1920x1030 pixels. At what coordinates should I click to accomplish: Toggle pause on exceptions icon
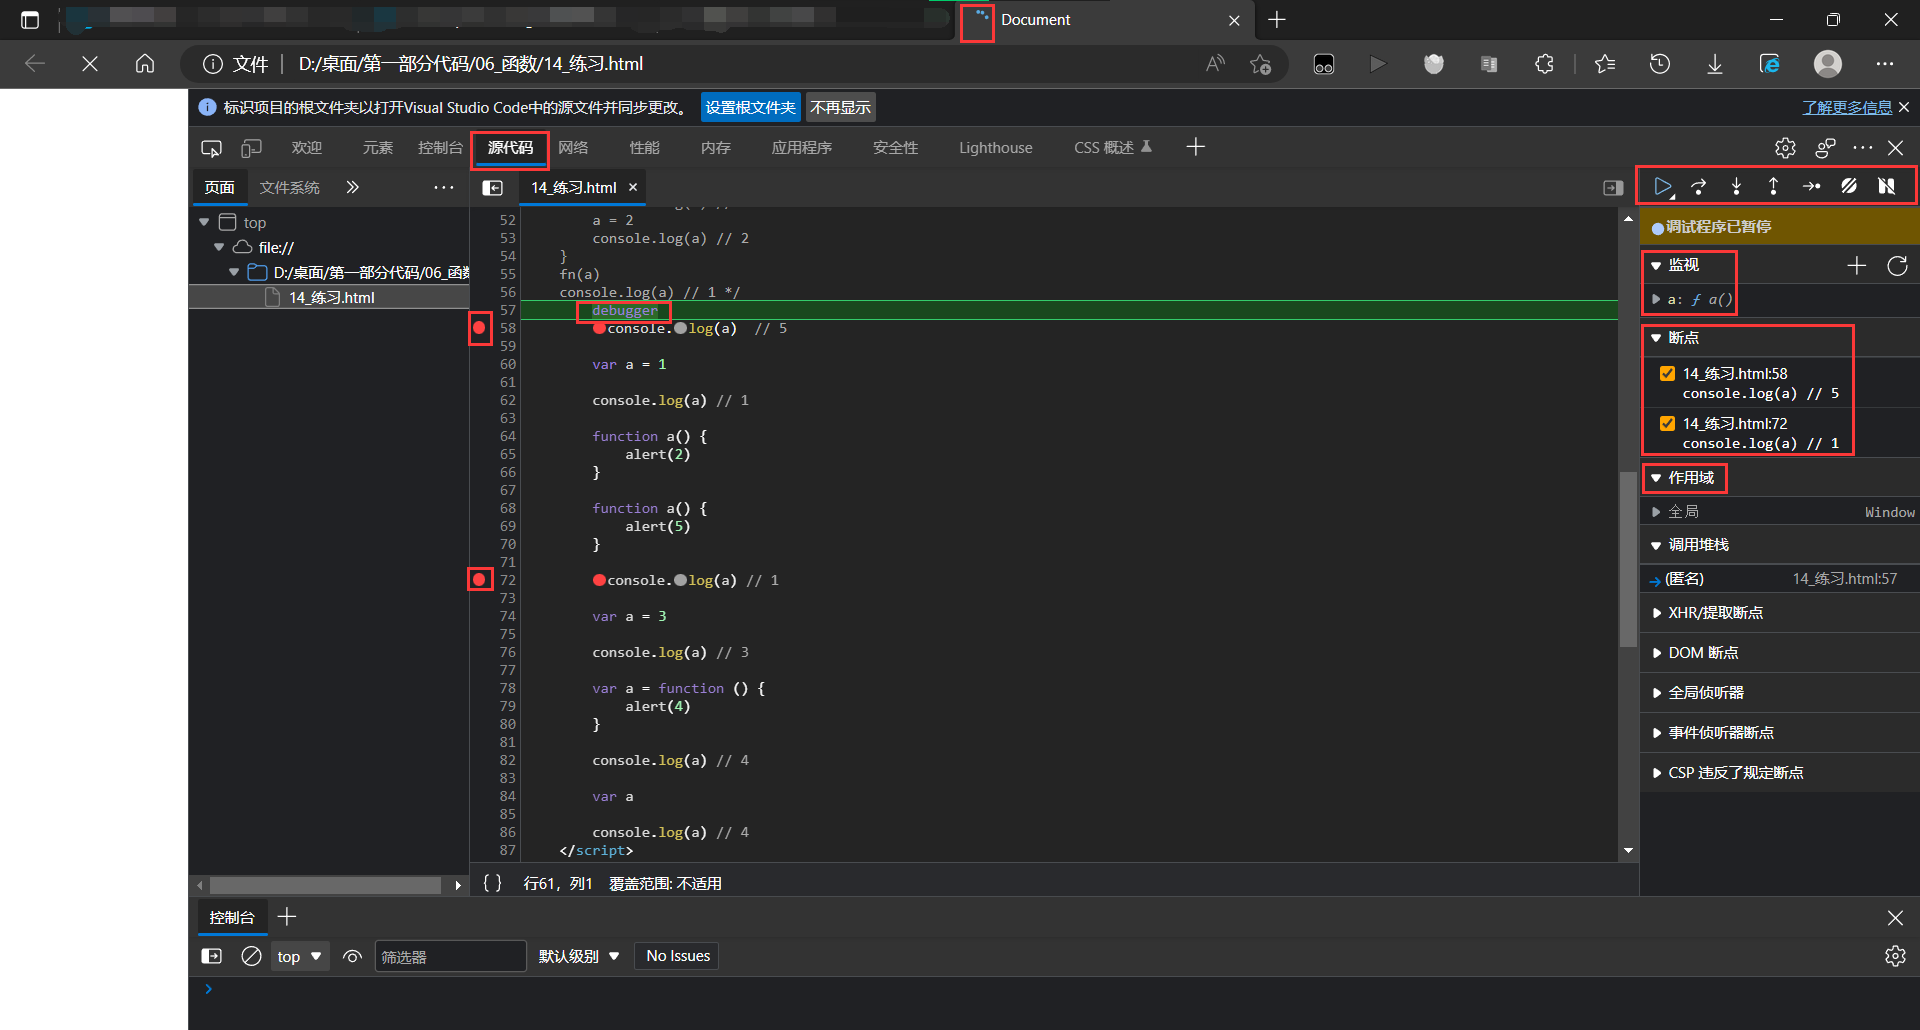tap(1886, 186)
